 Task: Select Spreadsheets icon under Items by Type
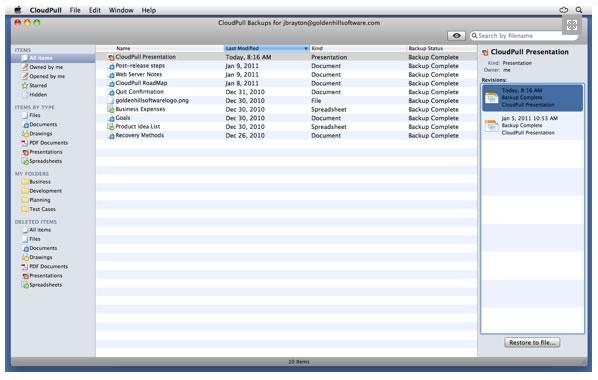pyautogui.click(x=25, y=161)
